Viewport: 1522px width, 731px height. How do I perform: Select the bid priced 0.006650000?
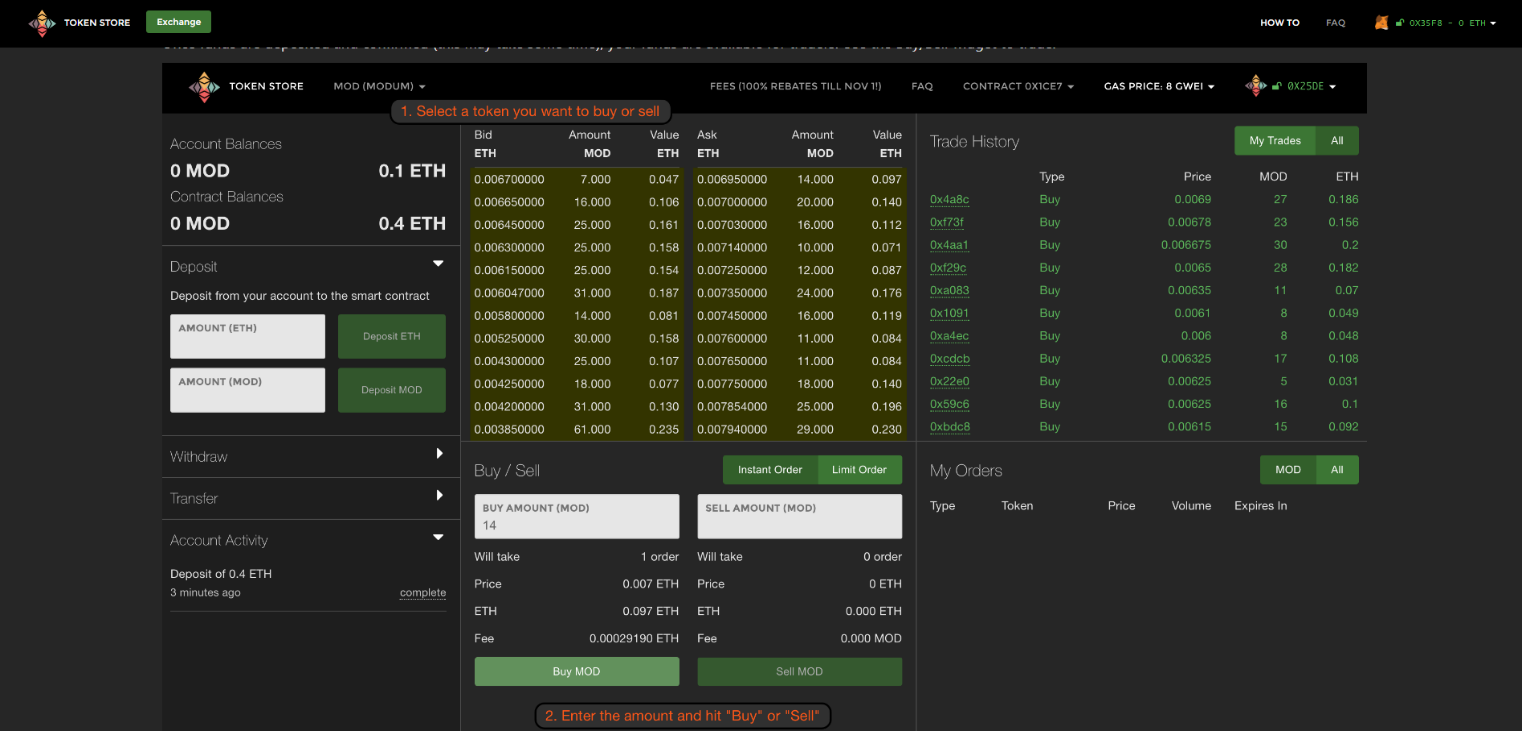point(577,202)
